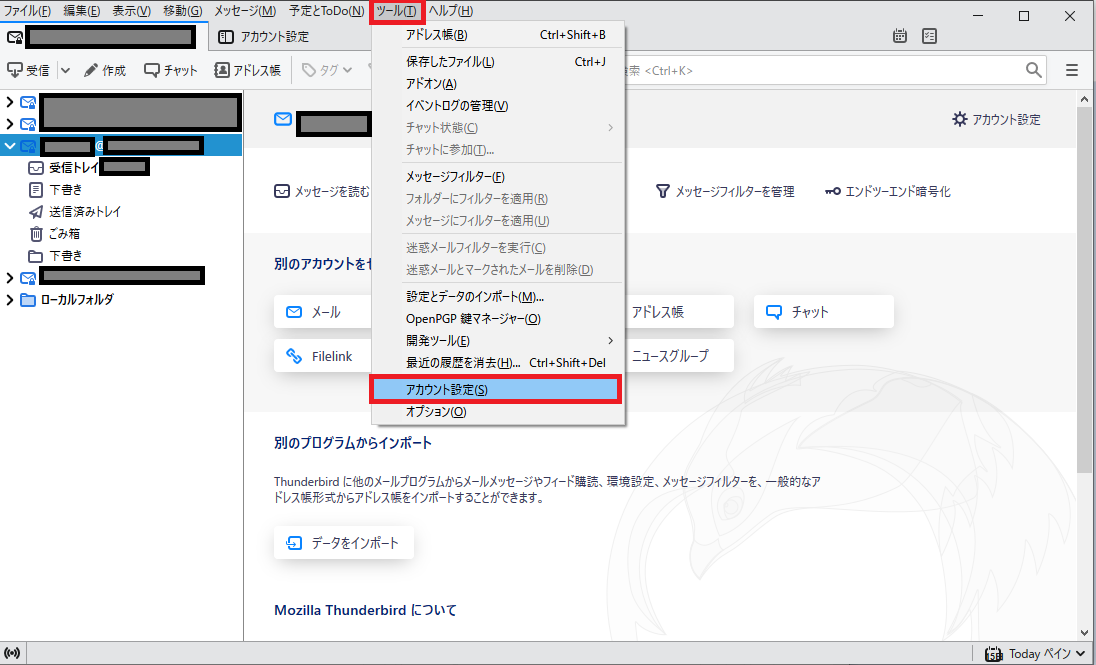Open 開発ツール submenu
This screenshot has height=665, width=1096.
(498, 341)
